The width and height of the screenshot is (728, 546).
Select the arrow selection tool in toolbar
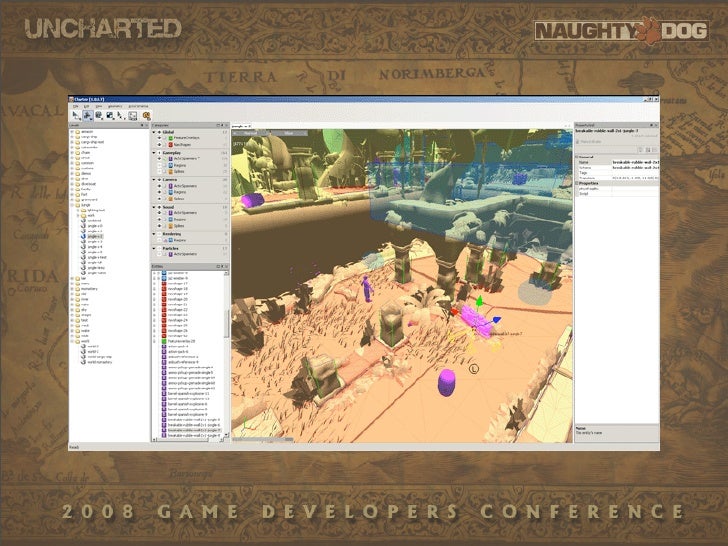76,116
